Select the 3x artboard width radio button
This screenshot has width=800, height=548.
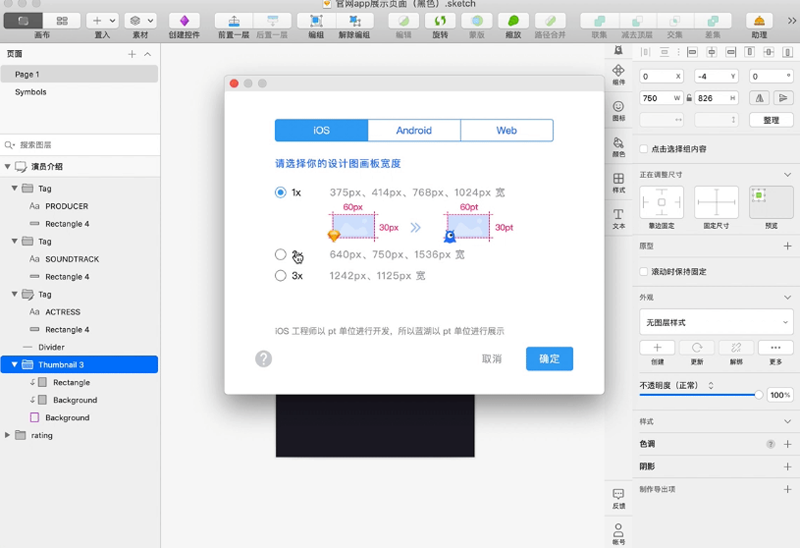(281, 276)
